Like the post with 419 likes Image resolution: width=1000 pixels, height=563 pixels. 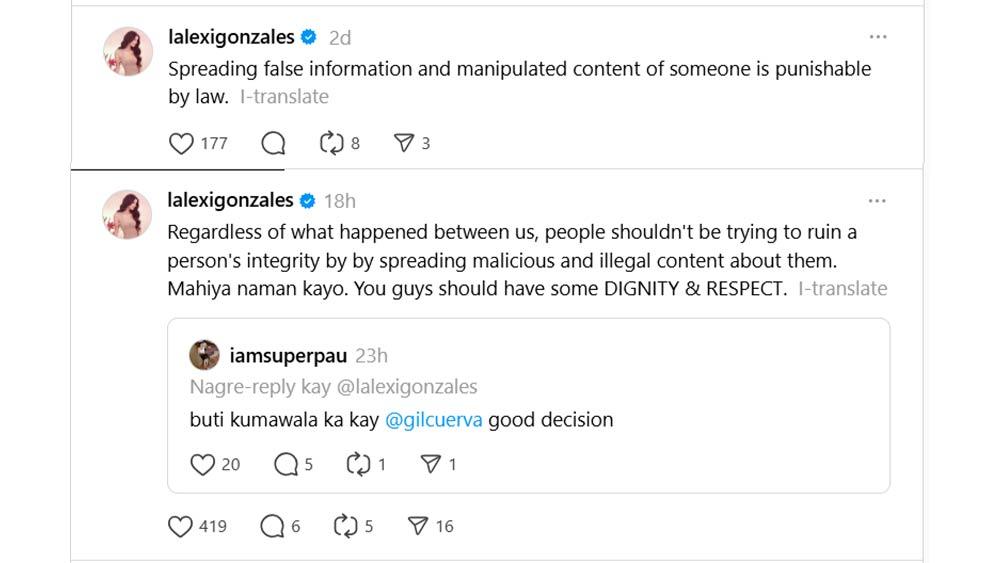(181, 526)
